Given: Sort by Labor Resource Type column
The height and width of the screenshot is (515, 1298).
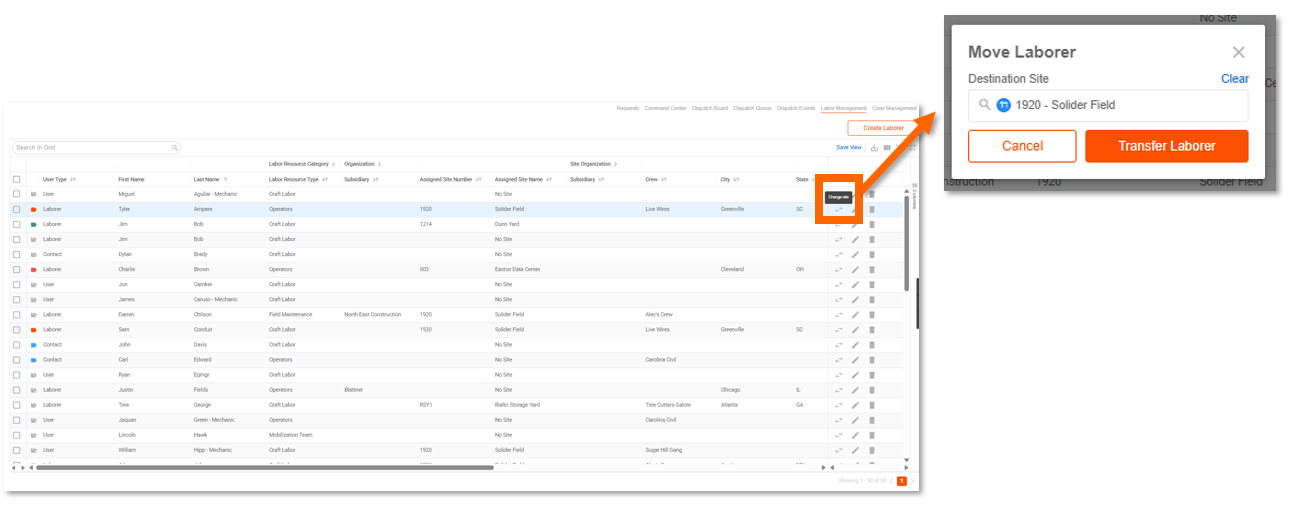Looking at the screenshot, I should coord(299,179).
